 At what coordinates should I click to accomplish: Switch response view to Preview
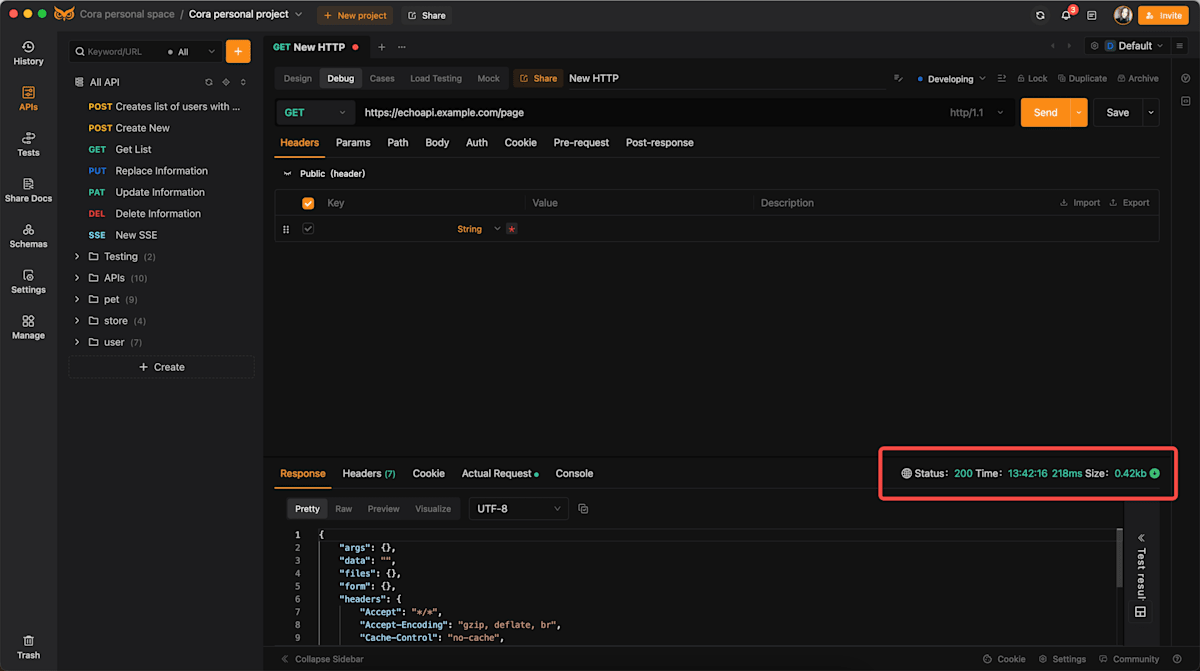pos(383,509)
